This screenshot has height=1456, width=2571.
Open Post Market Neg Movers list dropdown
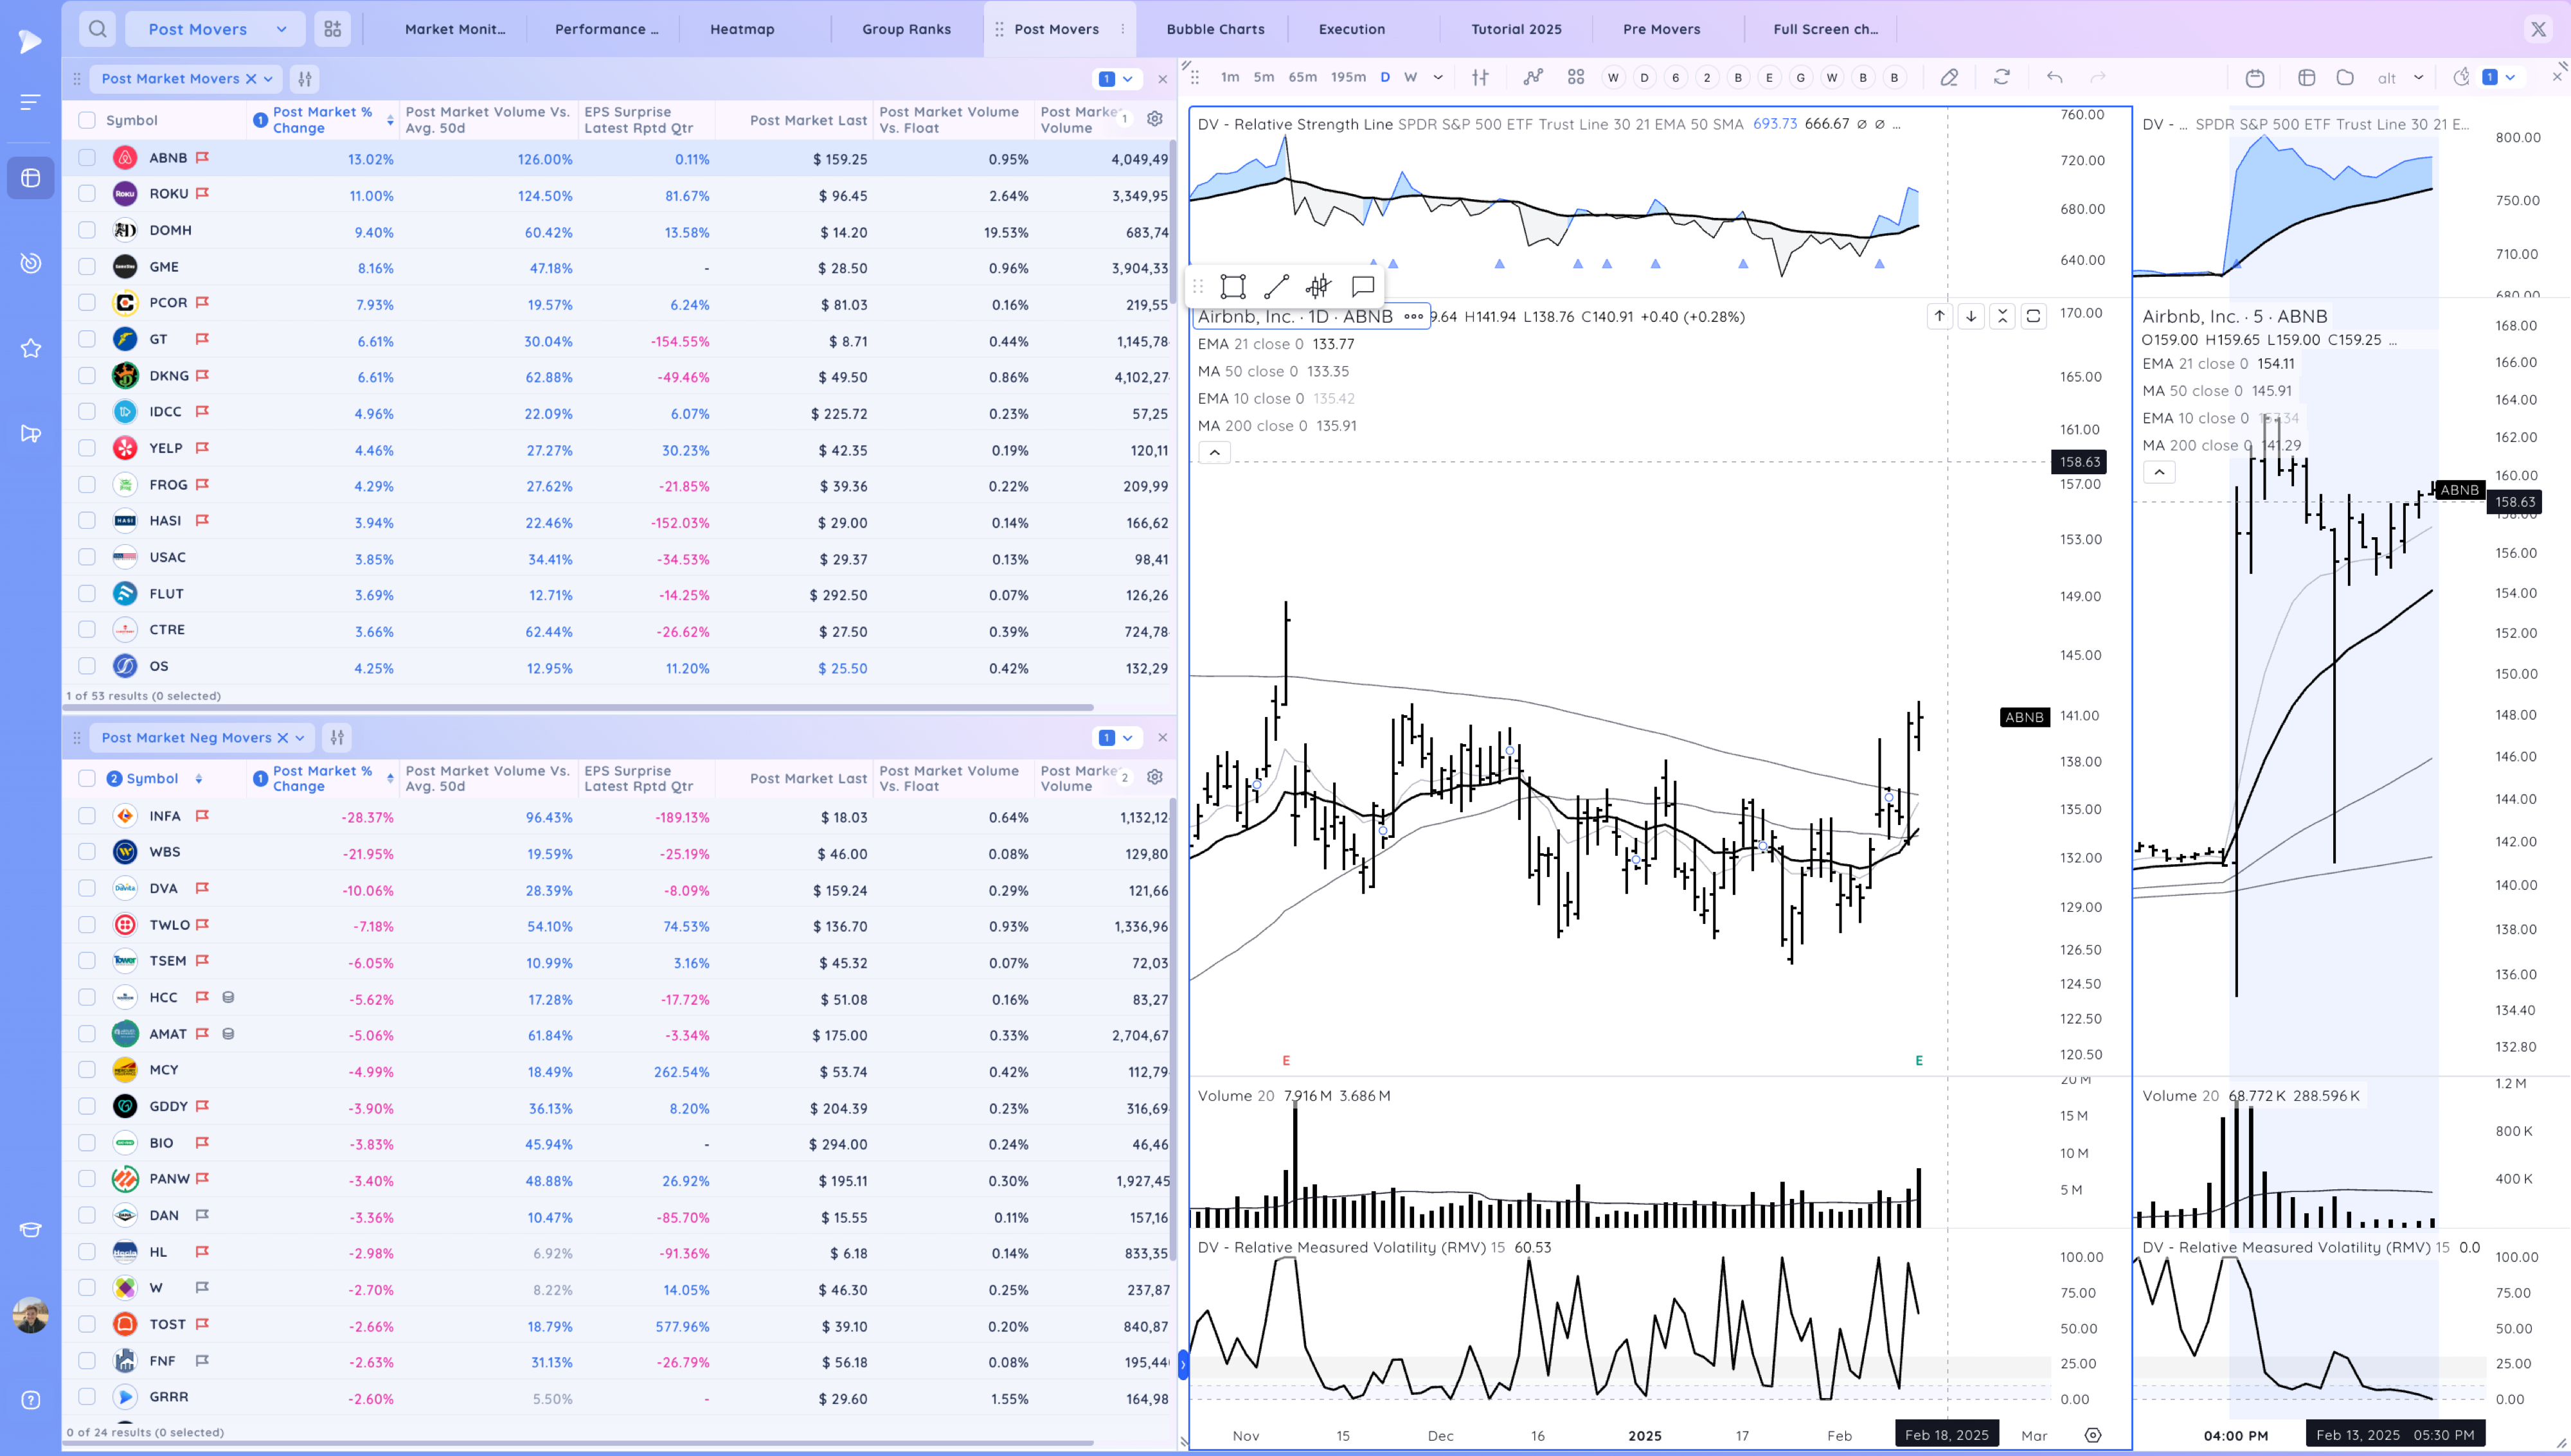(300, 738)
